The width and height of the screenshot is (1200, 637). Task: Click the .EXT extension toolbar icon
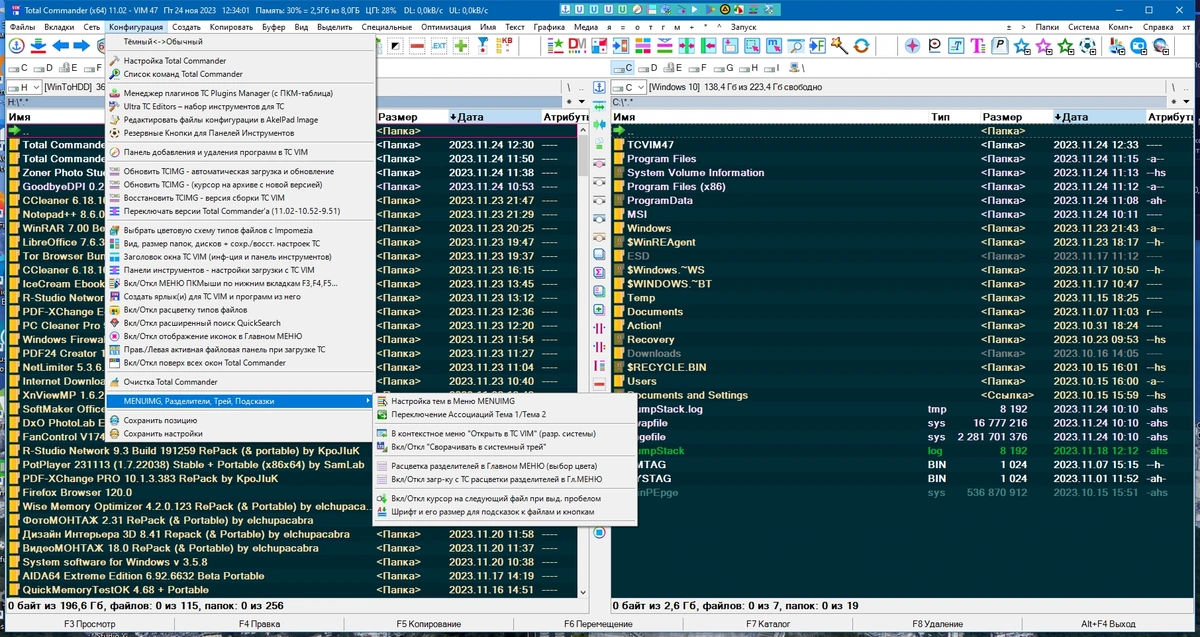(x=439, y=45)
